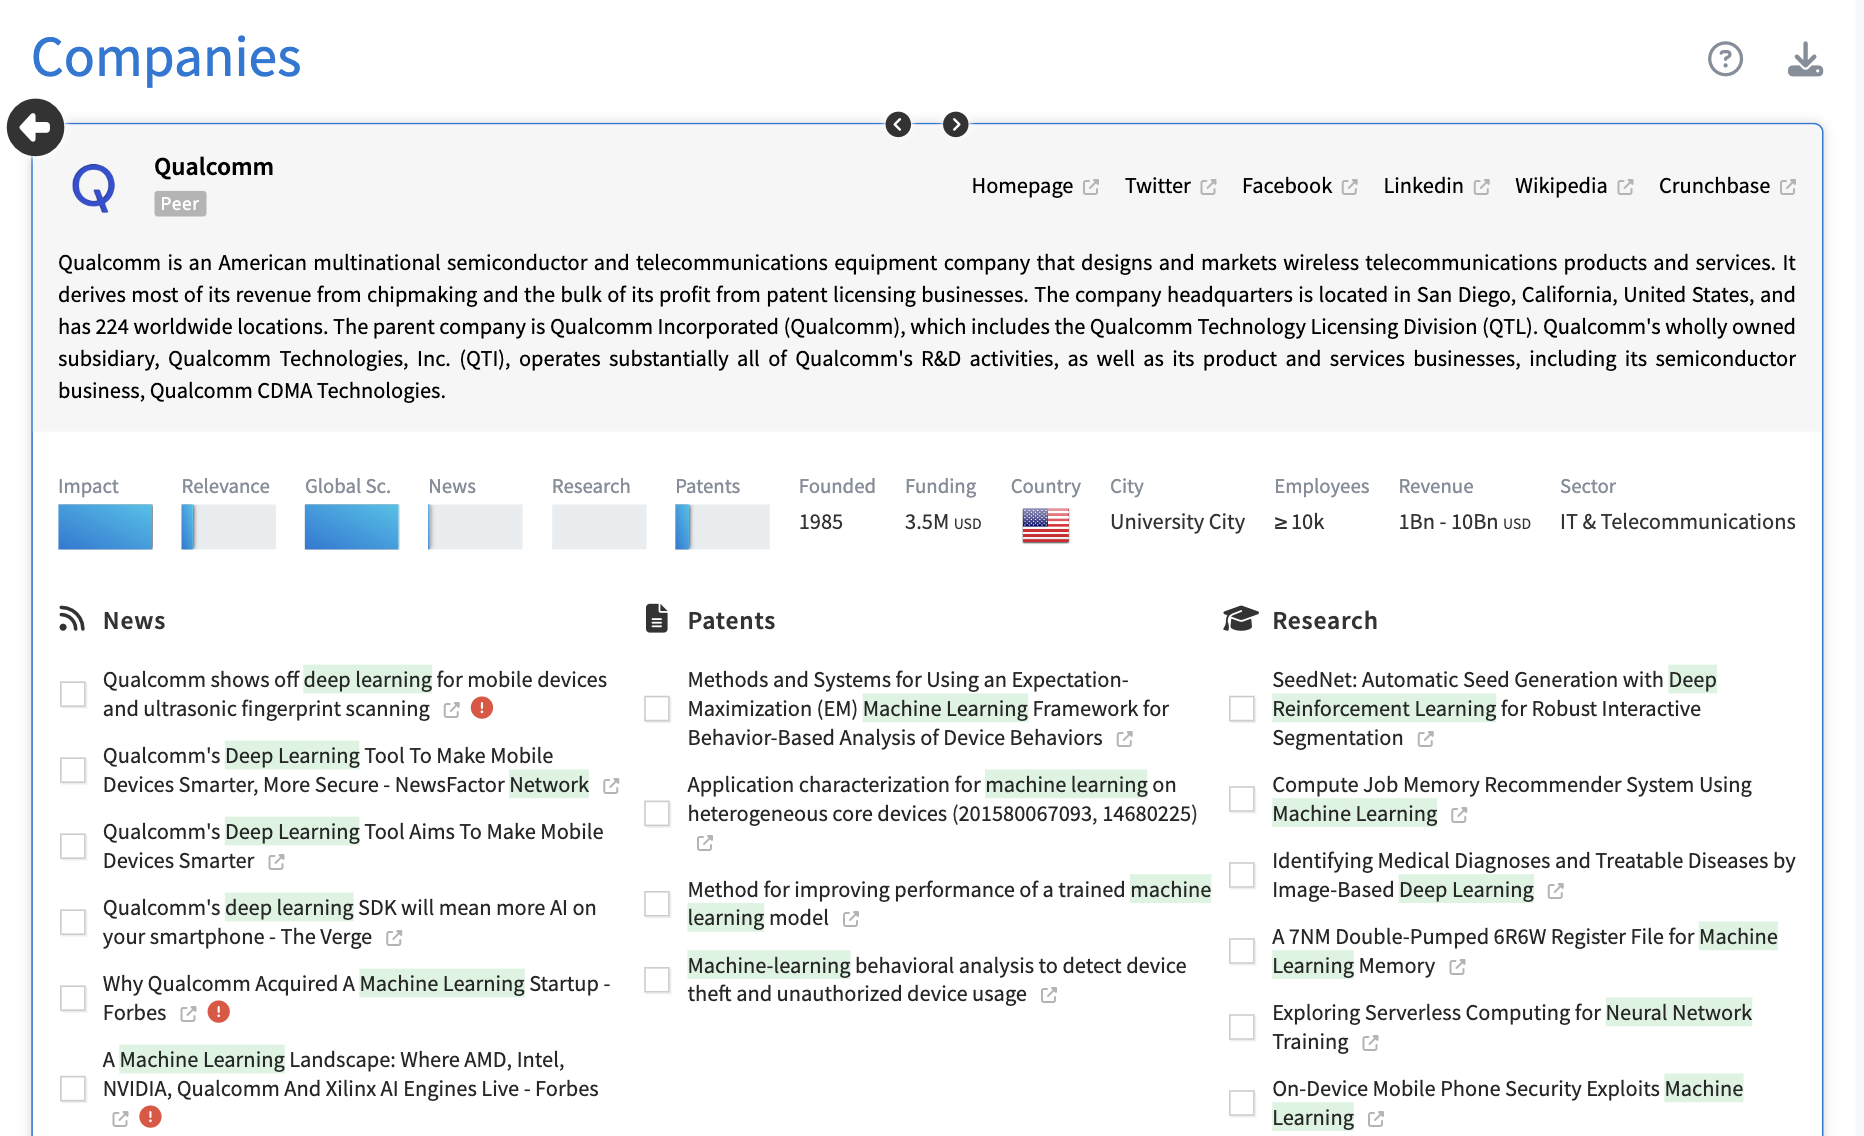Open external link for Expectation-Maximization patent
The height and width of the screenshot is (1136, 1864).
tap(1125, 739)
